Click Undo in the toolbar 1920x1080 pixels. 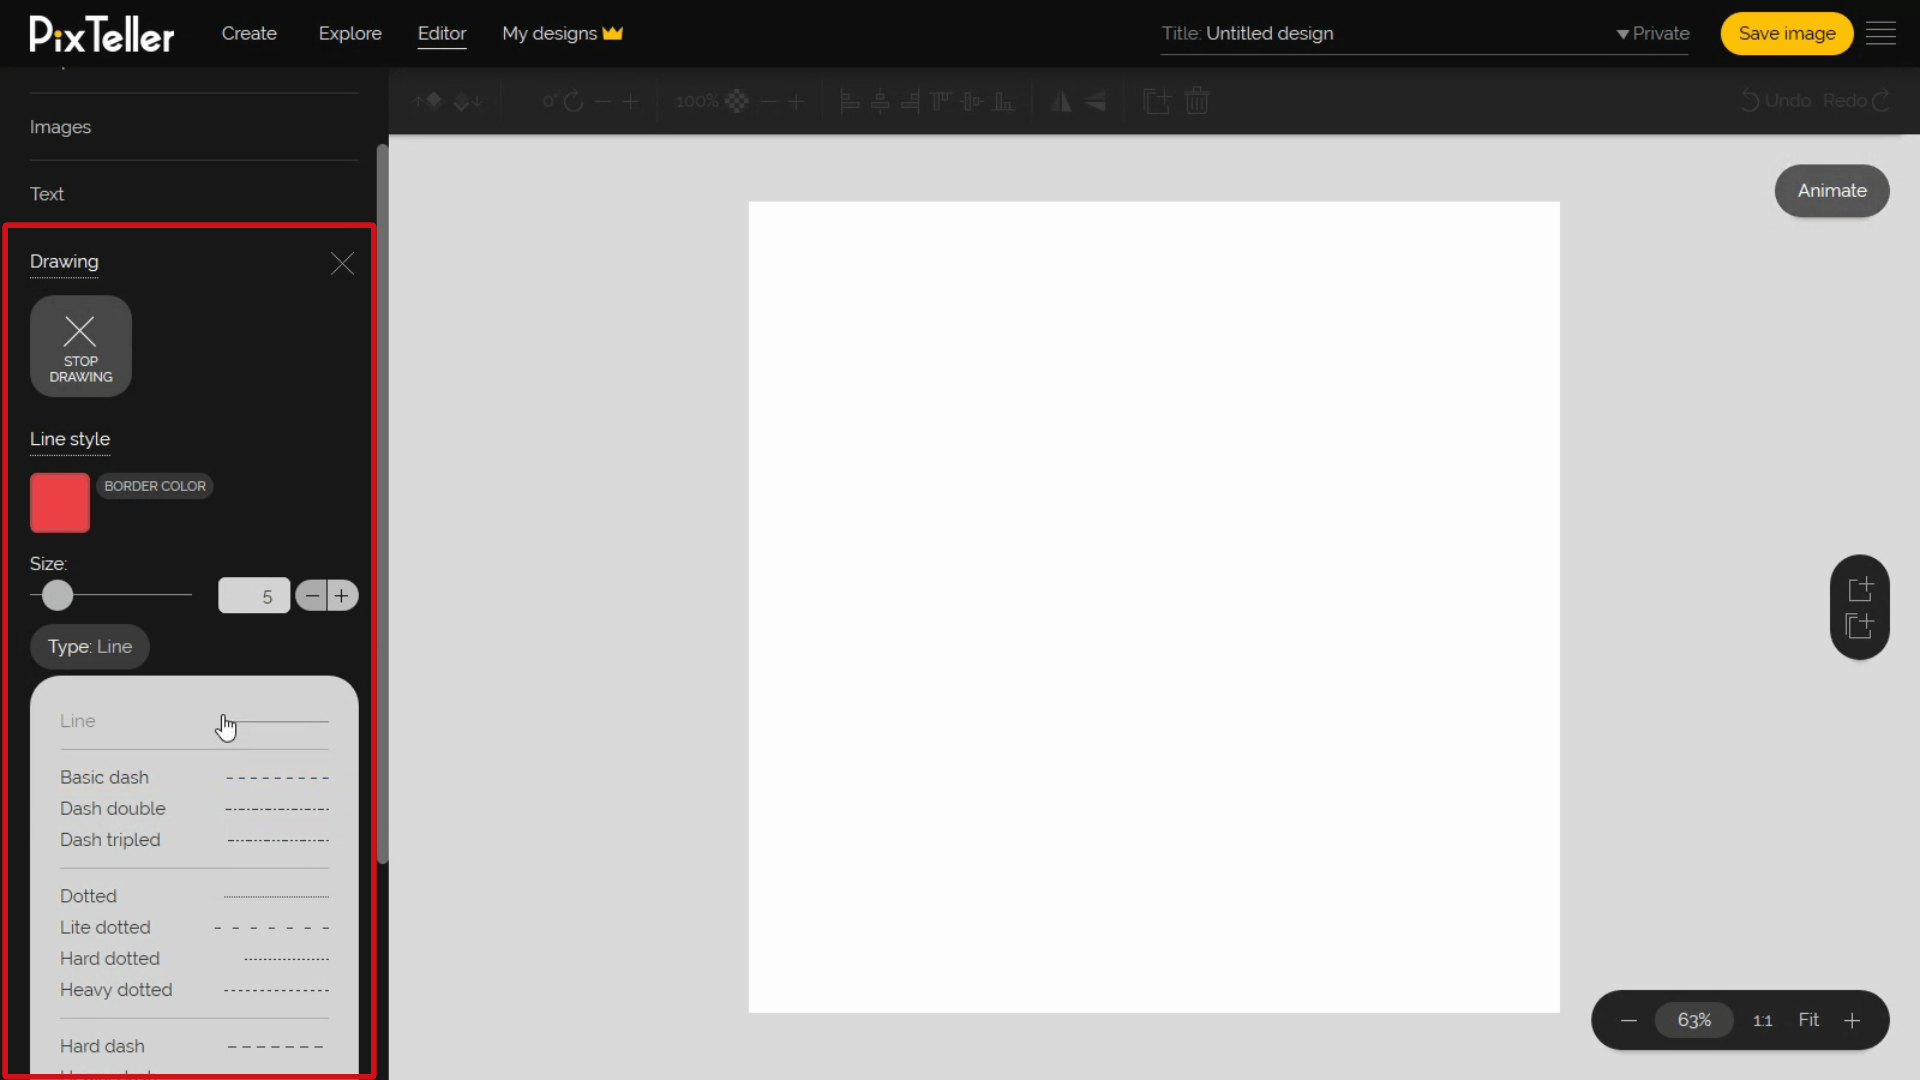(x=1776, y=101)
